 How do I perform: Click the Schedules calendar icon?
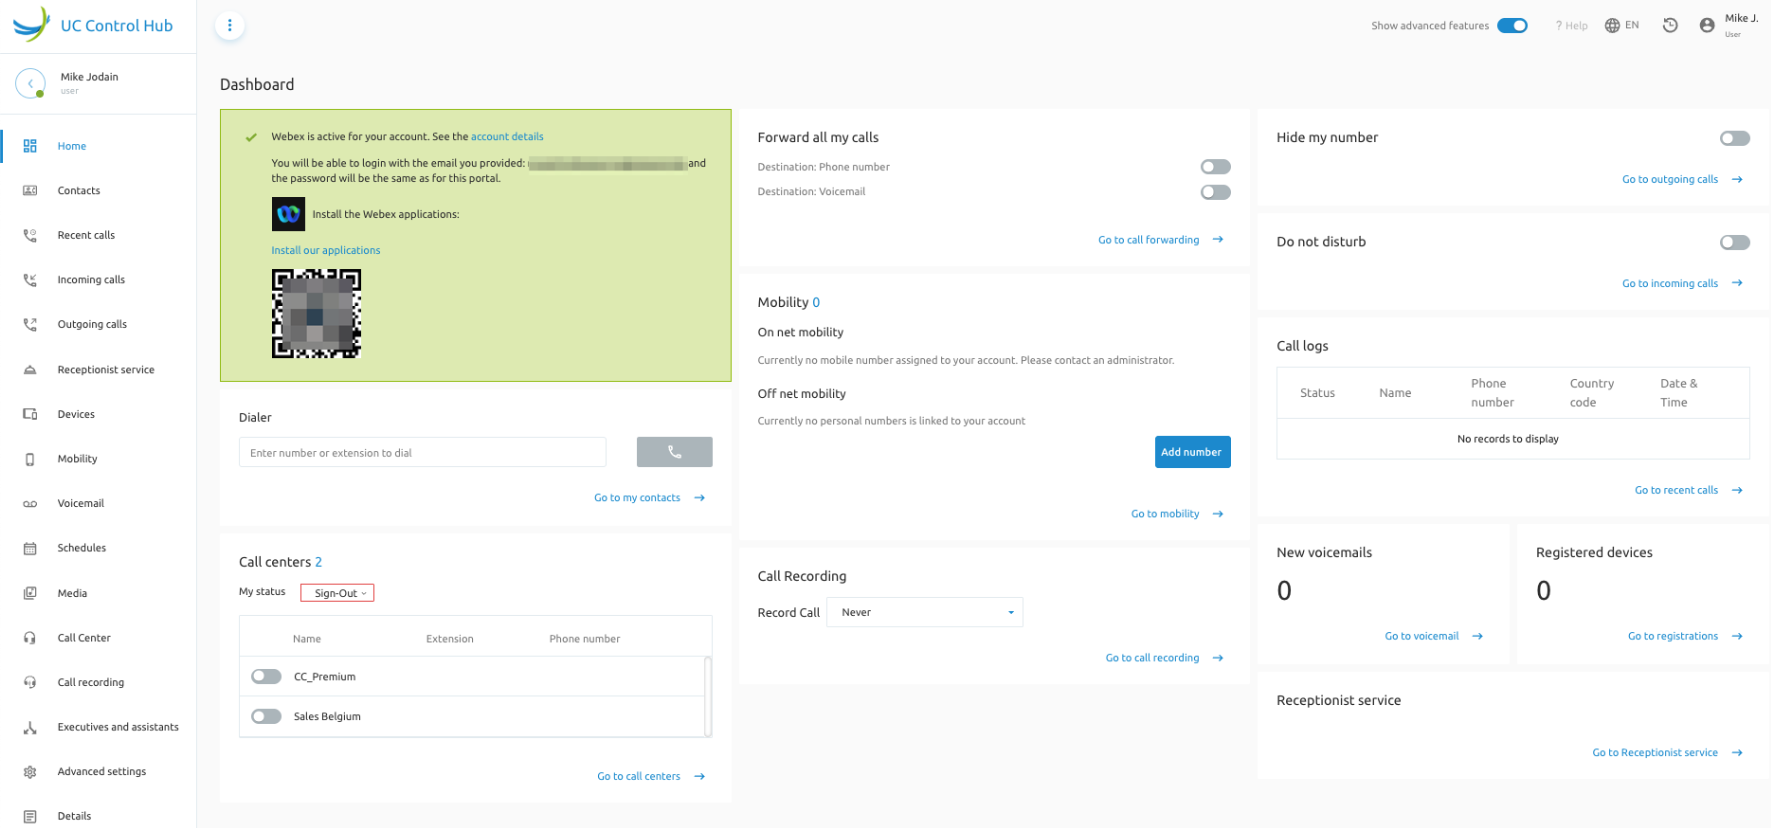(x=30, y=548)
